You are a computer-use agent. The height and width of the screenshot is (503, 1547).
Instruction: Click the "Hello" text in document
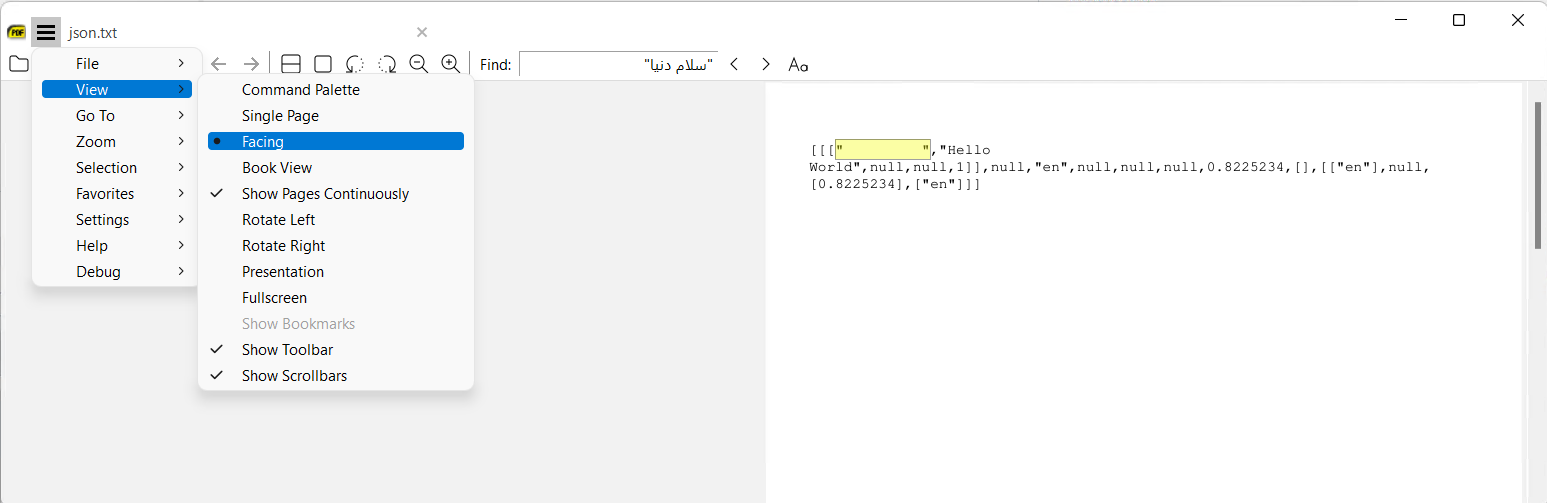point(969,150)
